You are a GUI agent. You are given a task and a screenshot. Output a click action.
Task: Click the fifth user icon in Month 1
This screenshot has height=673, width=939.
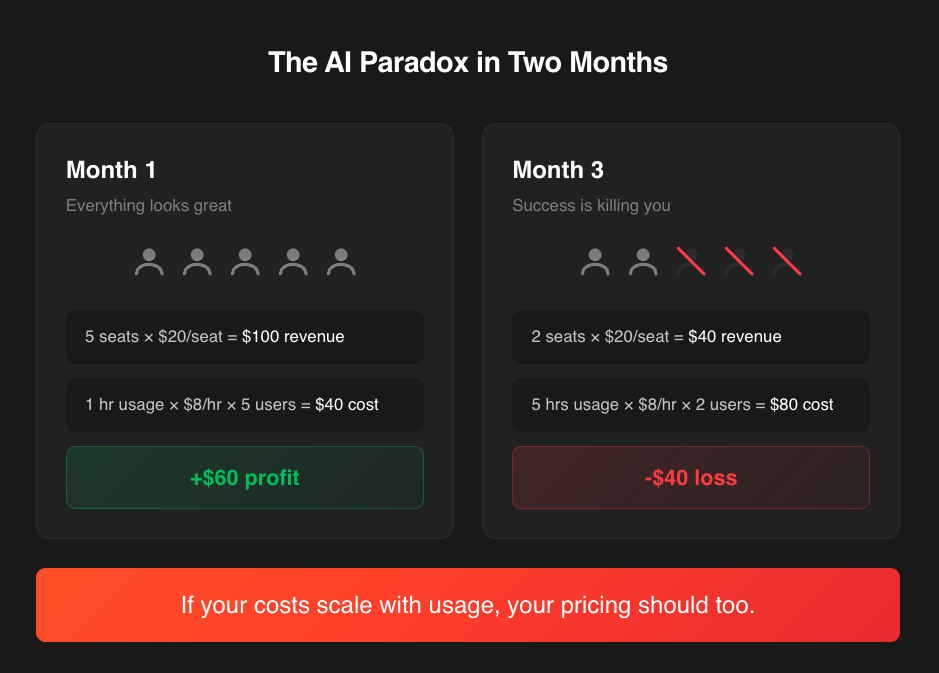pyautogui.click(x=341, y=262)
